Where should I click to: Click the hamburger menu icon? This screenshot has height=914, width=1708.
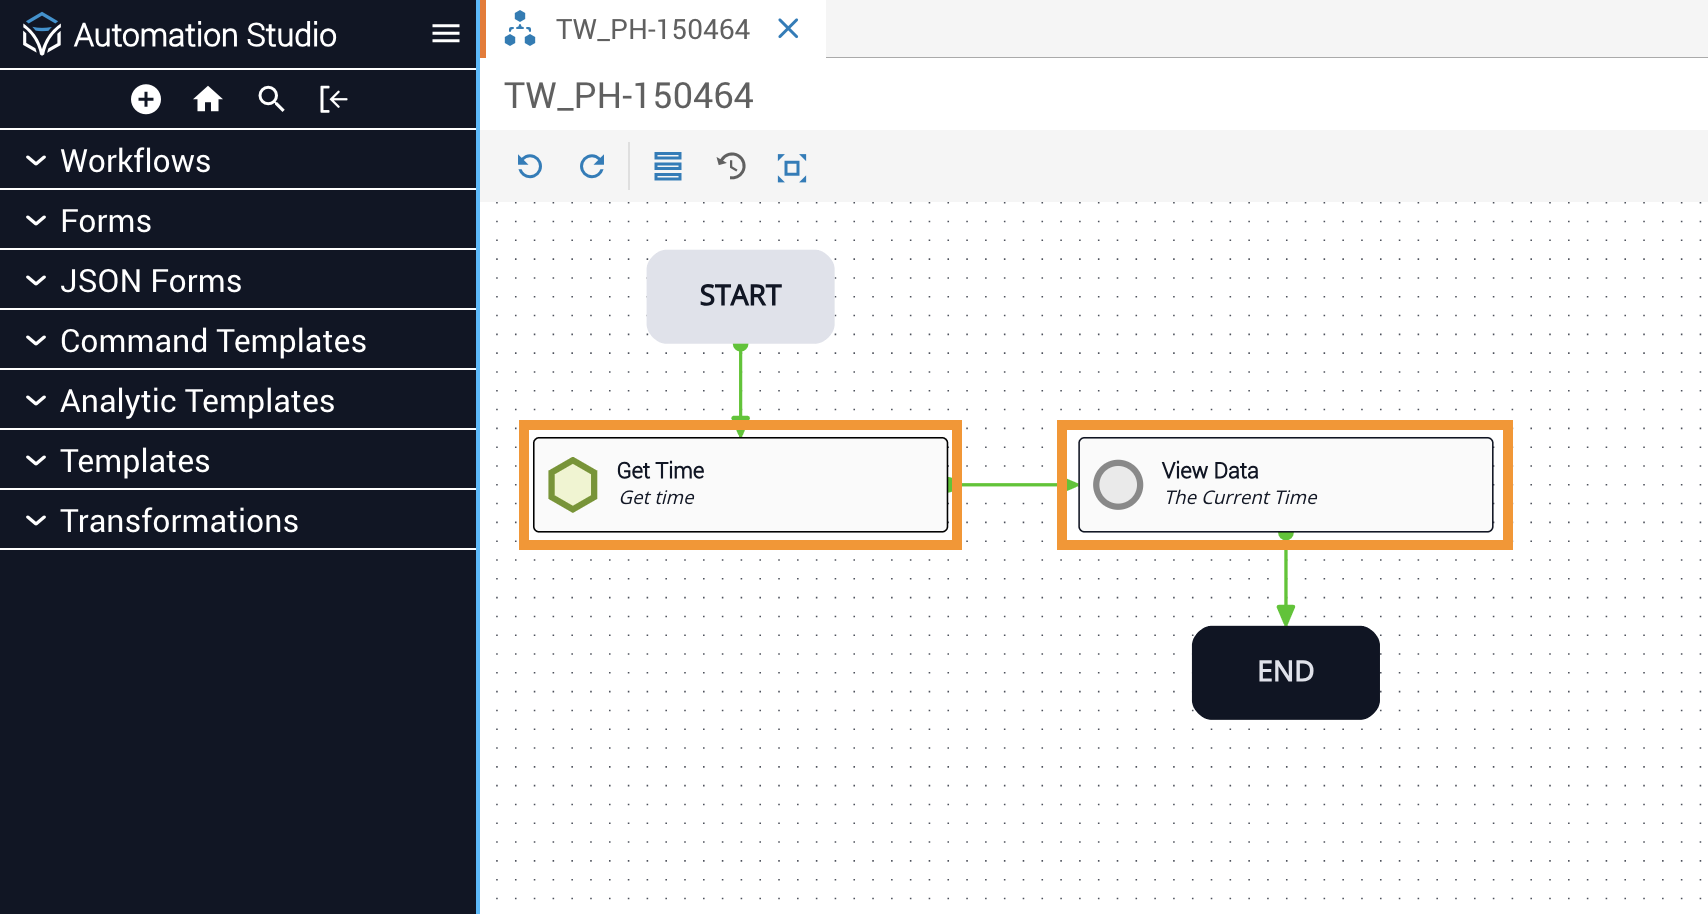(x=445, y=34)
